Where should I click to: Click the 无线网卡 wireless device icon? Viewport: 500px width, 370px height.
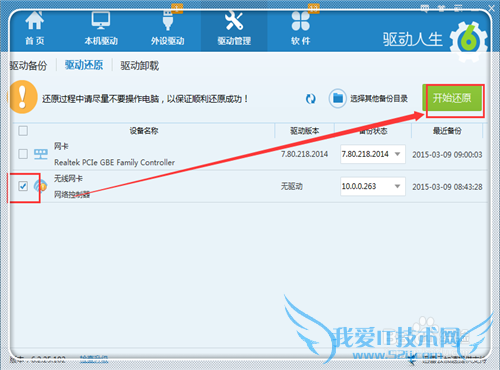pos(40,186)
